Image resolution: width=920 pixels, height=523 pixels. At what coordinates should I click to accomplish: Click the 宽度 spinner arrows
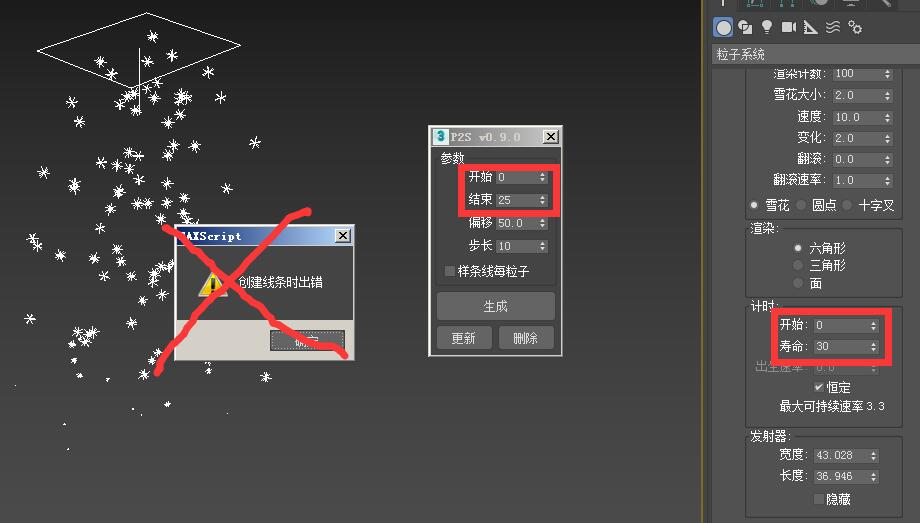pos(874,455)
